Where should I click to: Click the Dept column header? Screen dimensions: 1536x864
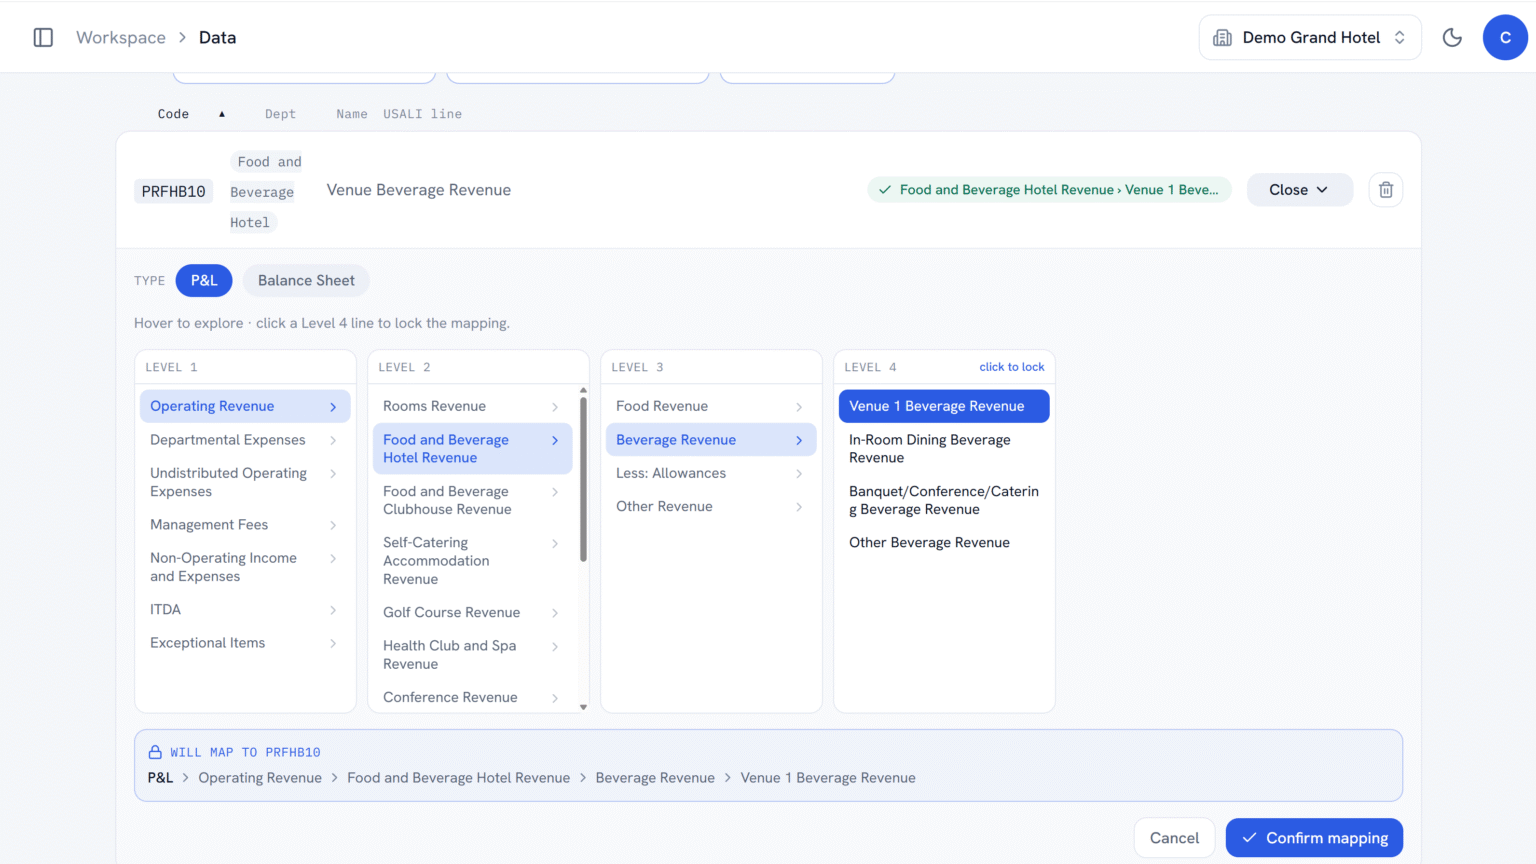[x=280, y=114]
